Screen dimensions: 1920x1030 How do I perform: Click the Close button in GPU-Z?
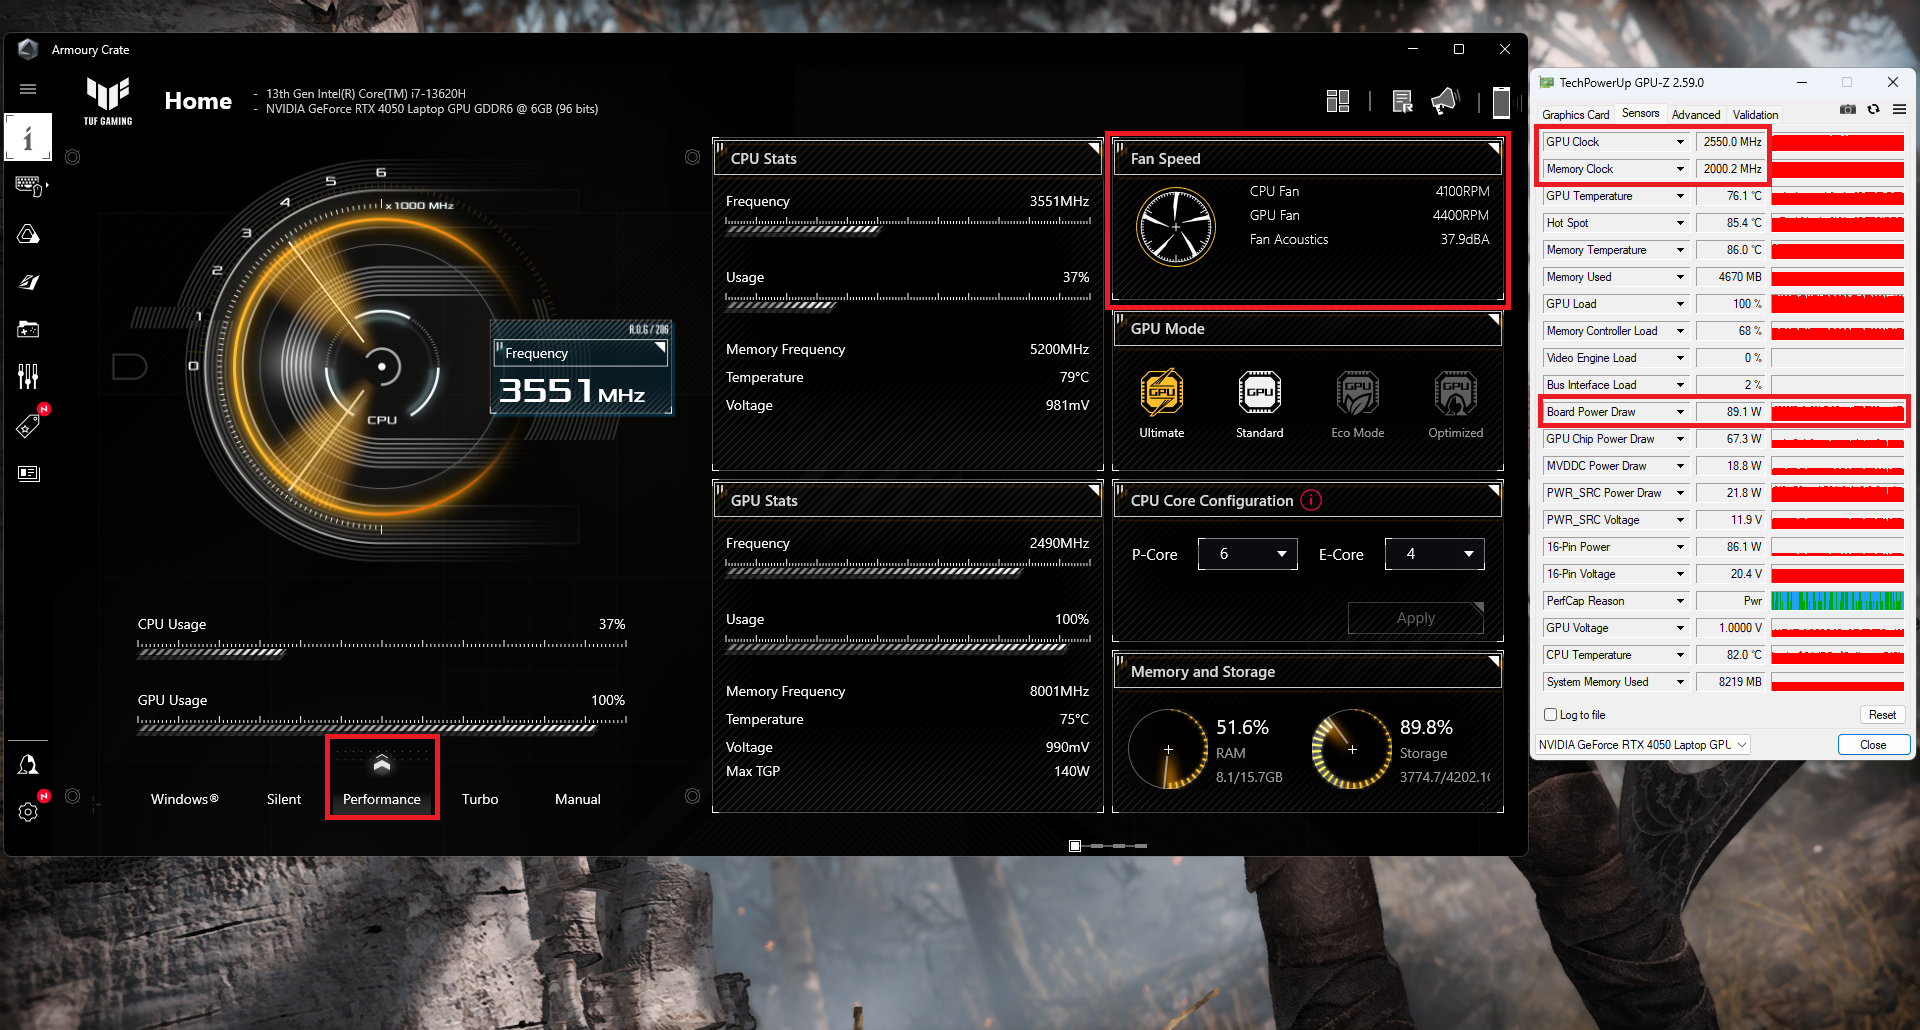coord(1873,745)
